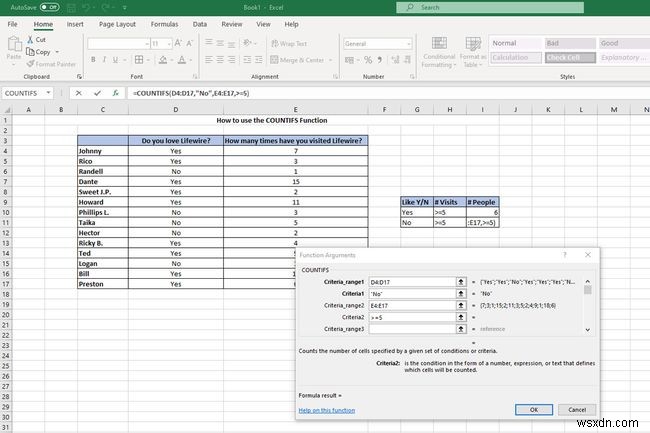This screenshot has height=433, width=650.
Task: Click the formula bar Enter checkmark
Action: [x=97, y=93]
